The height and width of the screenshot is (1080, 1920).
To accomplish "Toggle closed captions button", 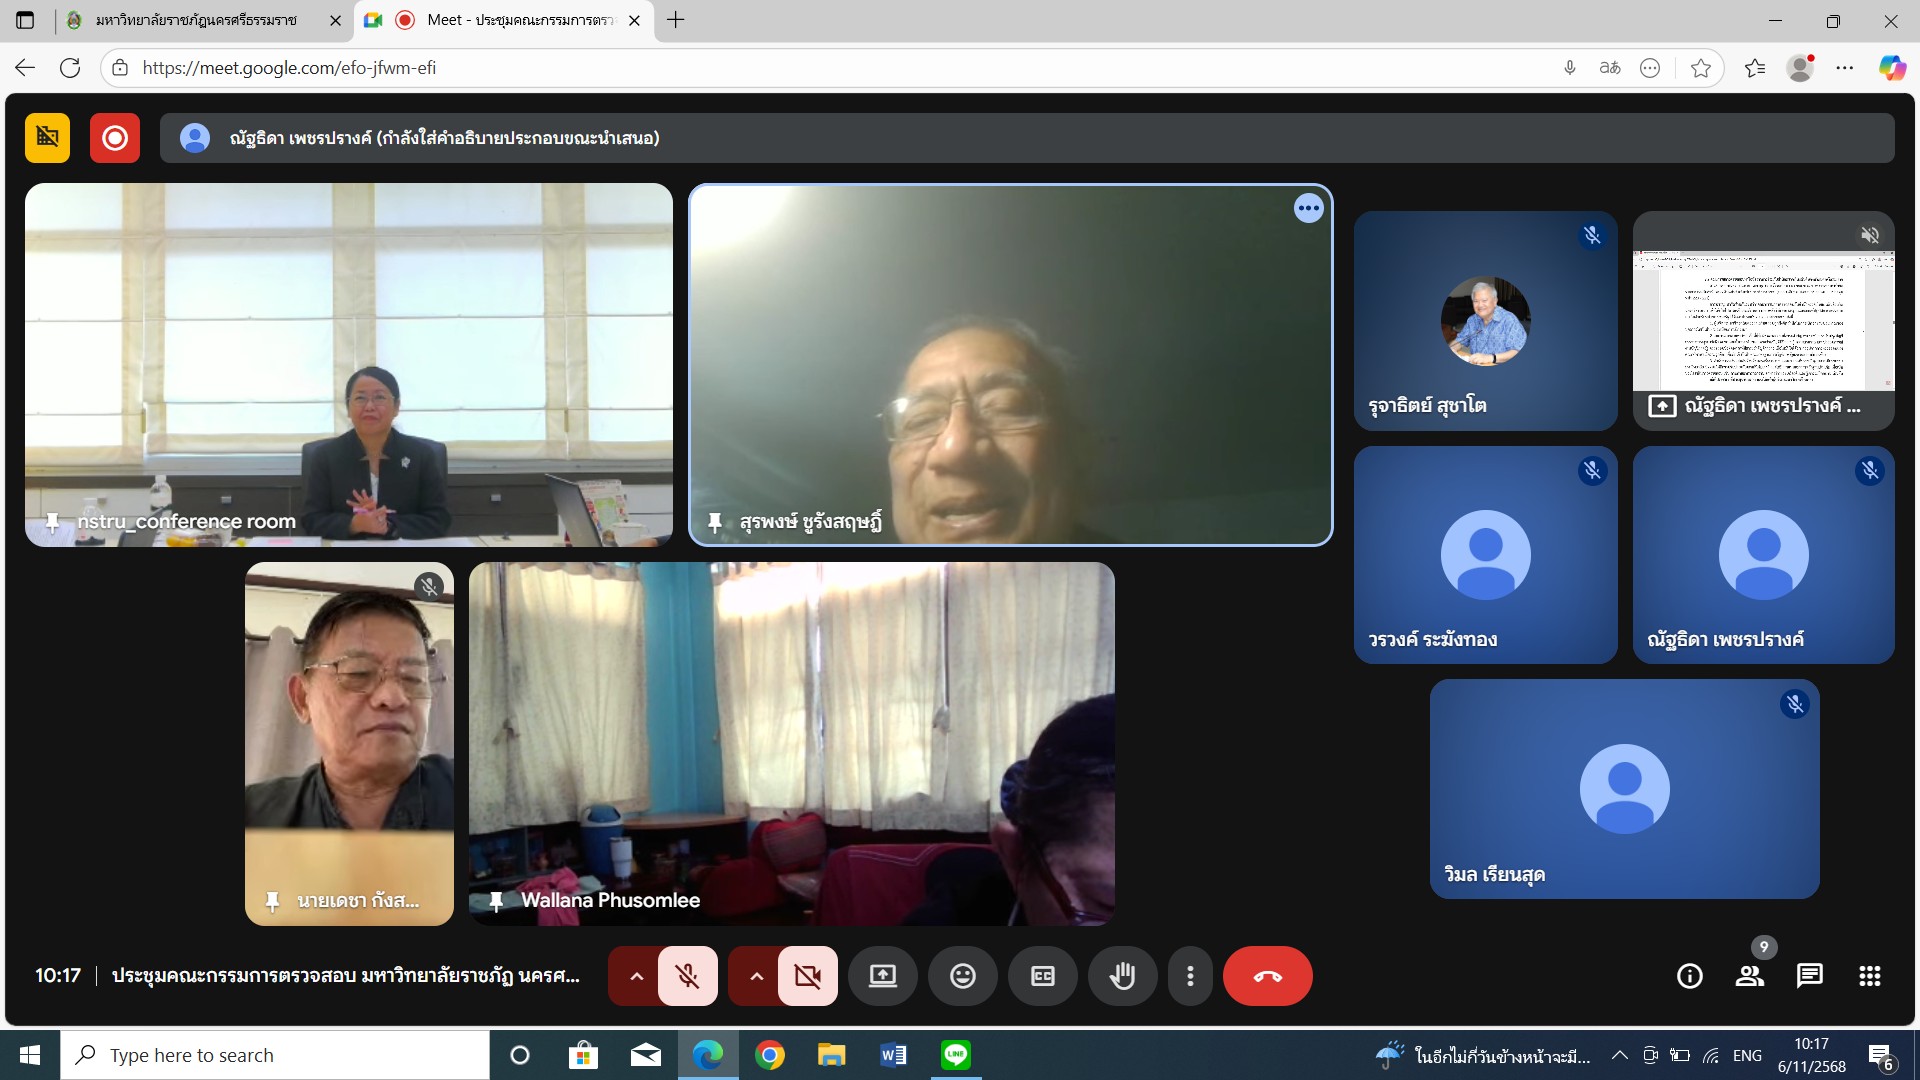I will point(1042,976).
